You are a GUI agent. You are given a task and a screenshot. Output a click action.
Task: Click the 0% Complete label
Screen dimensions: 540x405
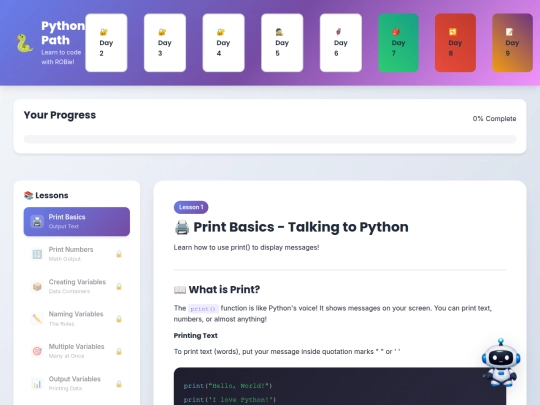tap(494, 118)
